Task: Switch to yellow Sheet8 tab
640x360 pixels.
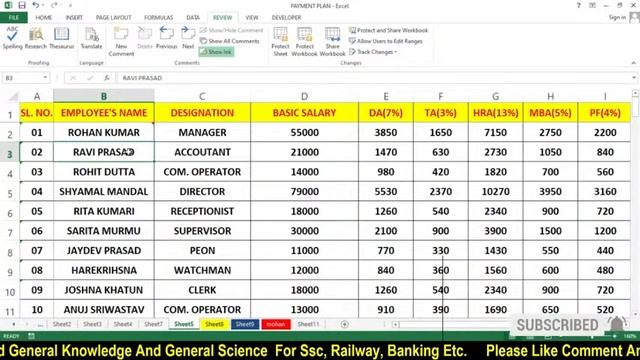Action: [x=214, y=324]
